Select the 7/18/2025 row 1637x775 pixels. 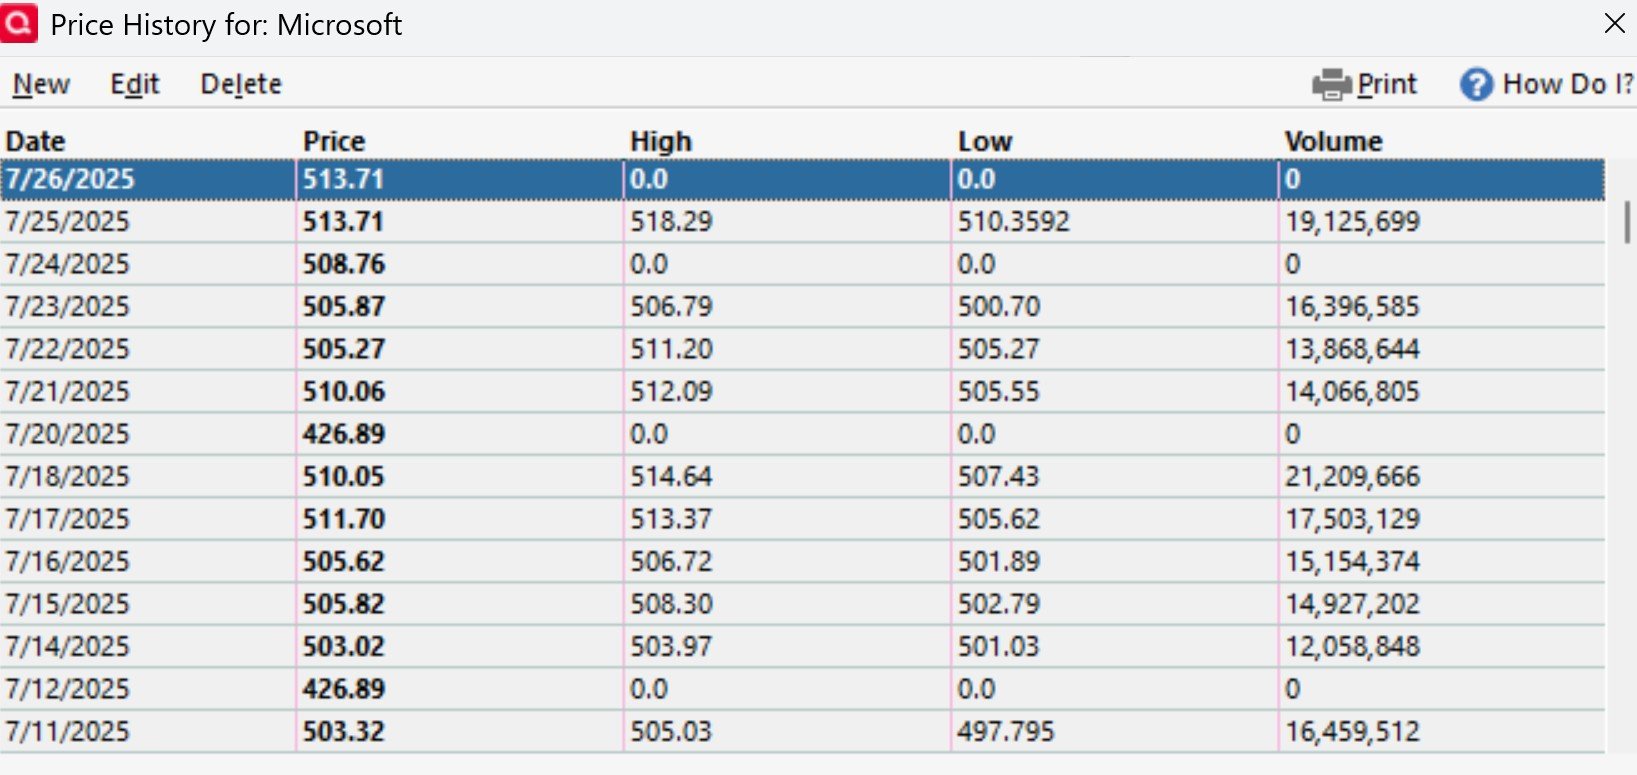(x=802, y=477)
